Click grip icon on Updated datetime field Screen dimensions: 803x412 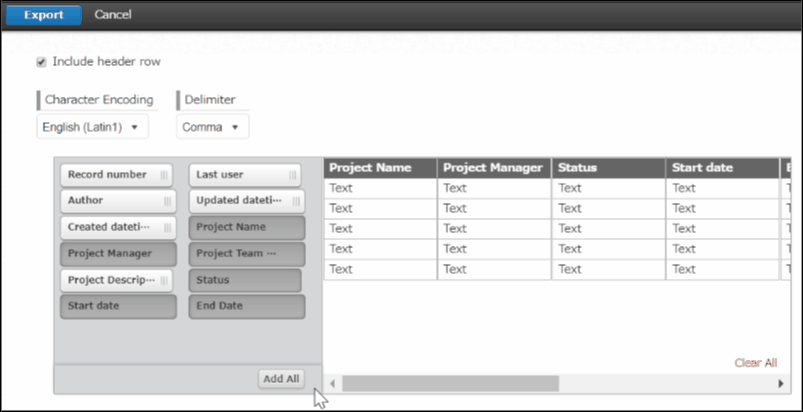coord(293,201)
